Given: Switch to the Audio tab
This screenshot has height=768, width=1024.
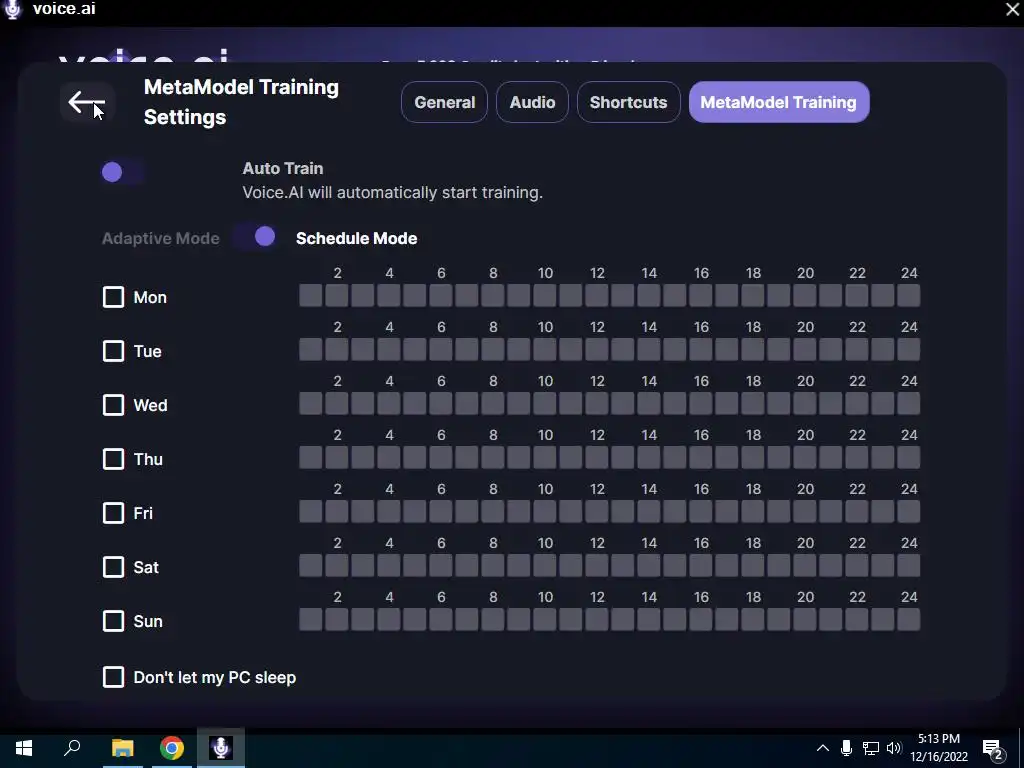Looking at the screenshot, I should [x=532, y=102].
